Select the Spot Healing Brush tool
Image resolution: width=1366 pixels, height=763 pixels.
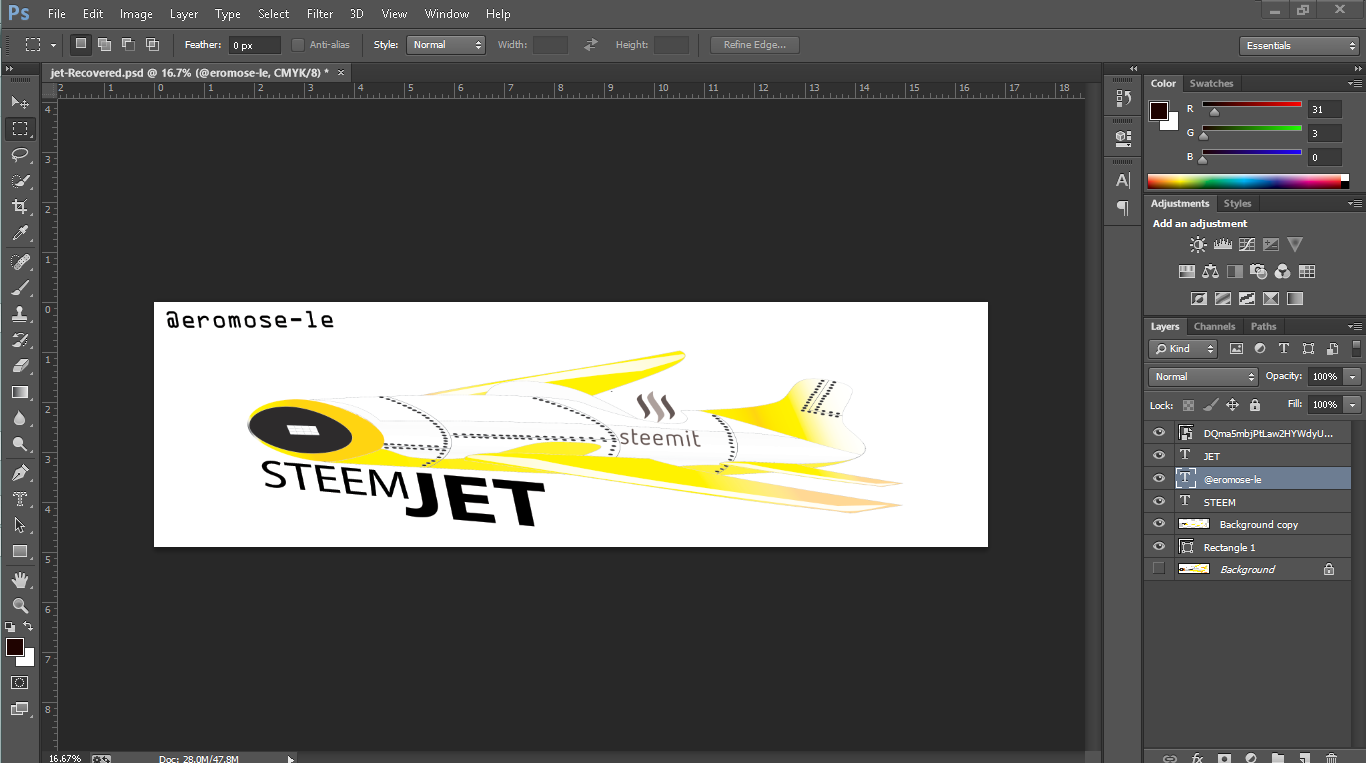(20, 261)
